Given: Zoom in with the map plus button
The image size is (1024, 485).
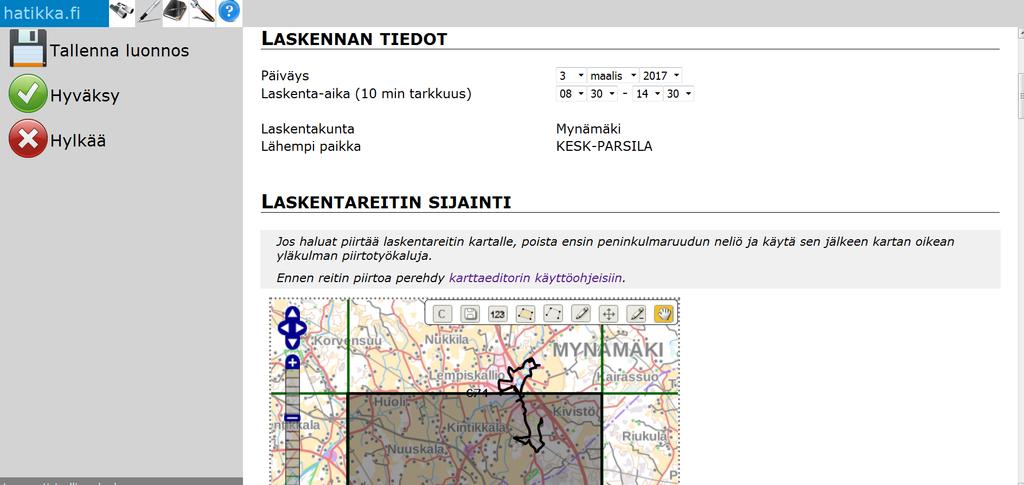Looking at the screenshot, I should pos(293,362).
